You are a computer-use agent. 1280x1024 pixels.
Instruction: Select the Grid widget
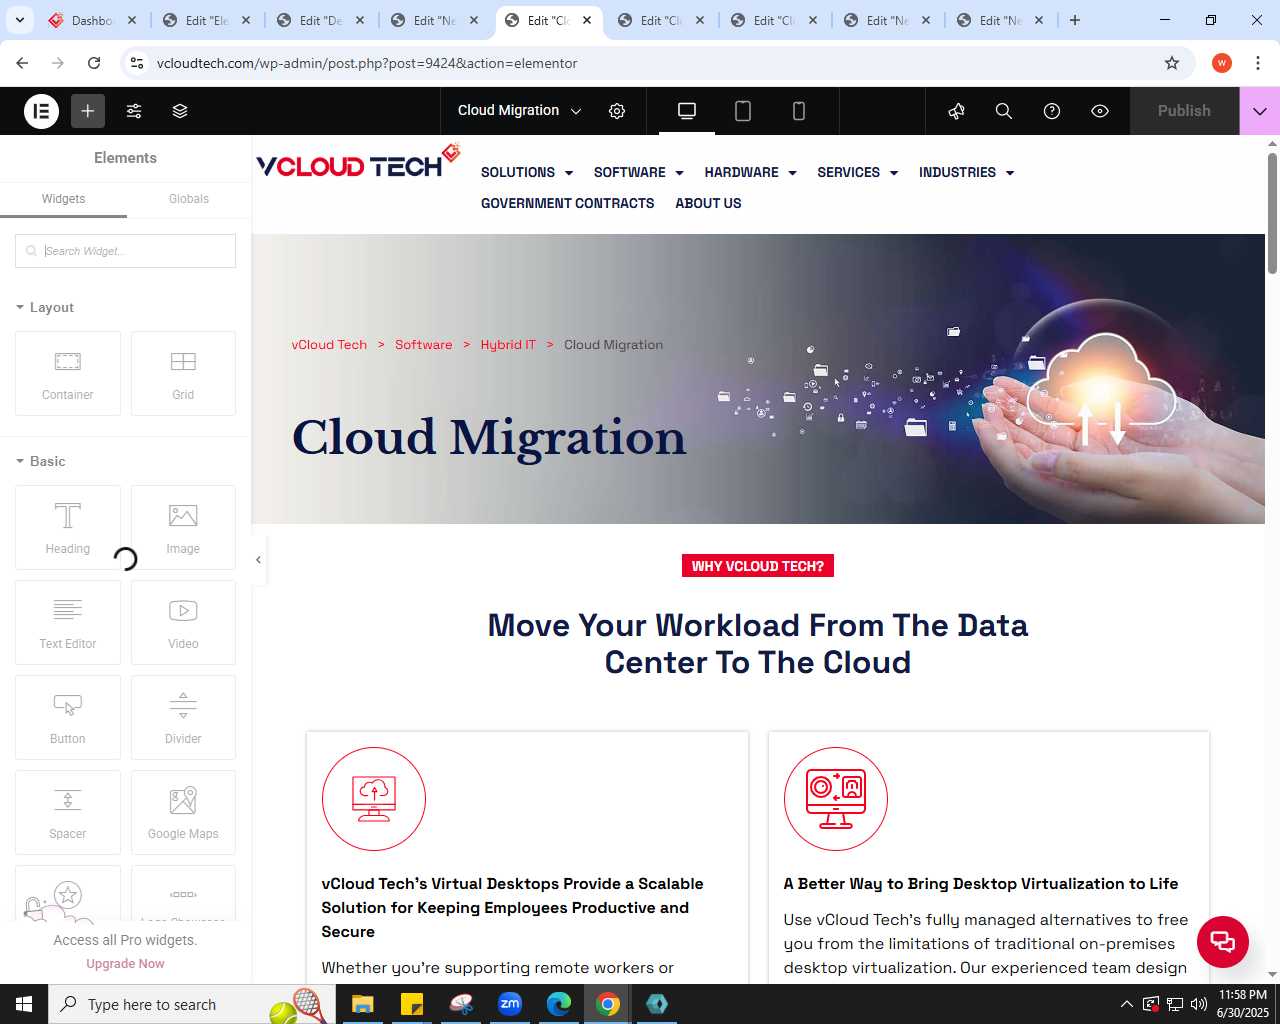(x=183, y=373)
